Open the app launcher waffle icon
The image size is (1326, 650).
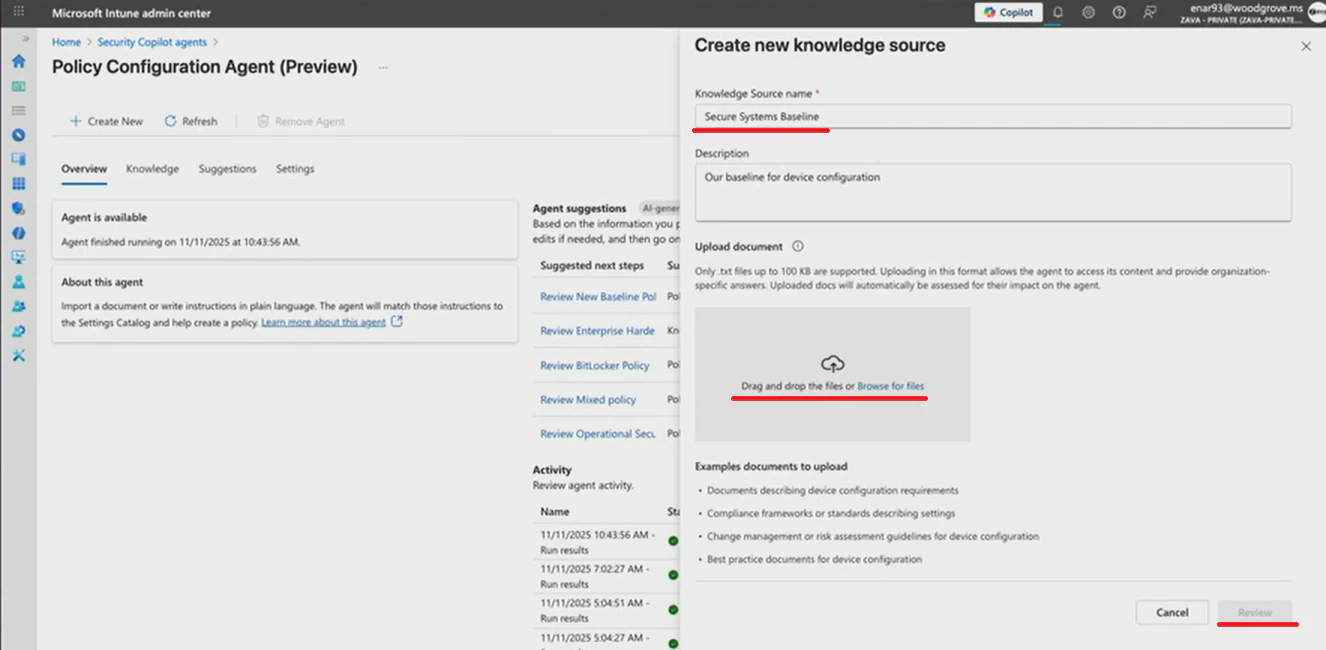(x=18, y=12)
